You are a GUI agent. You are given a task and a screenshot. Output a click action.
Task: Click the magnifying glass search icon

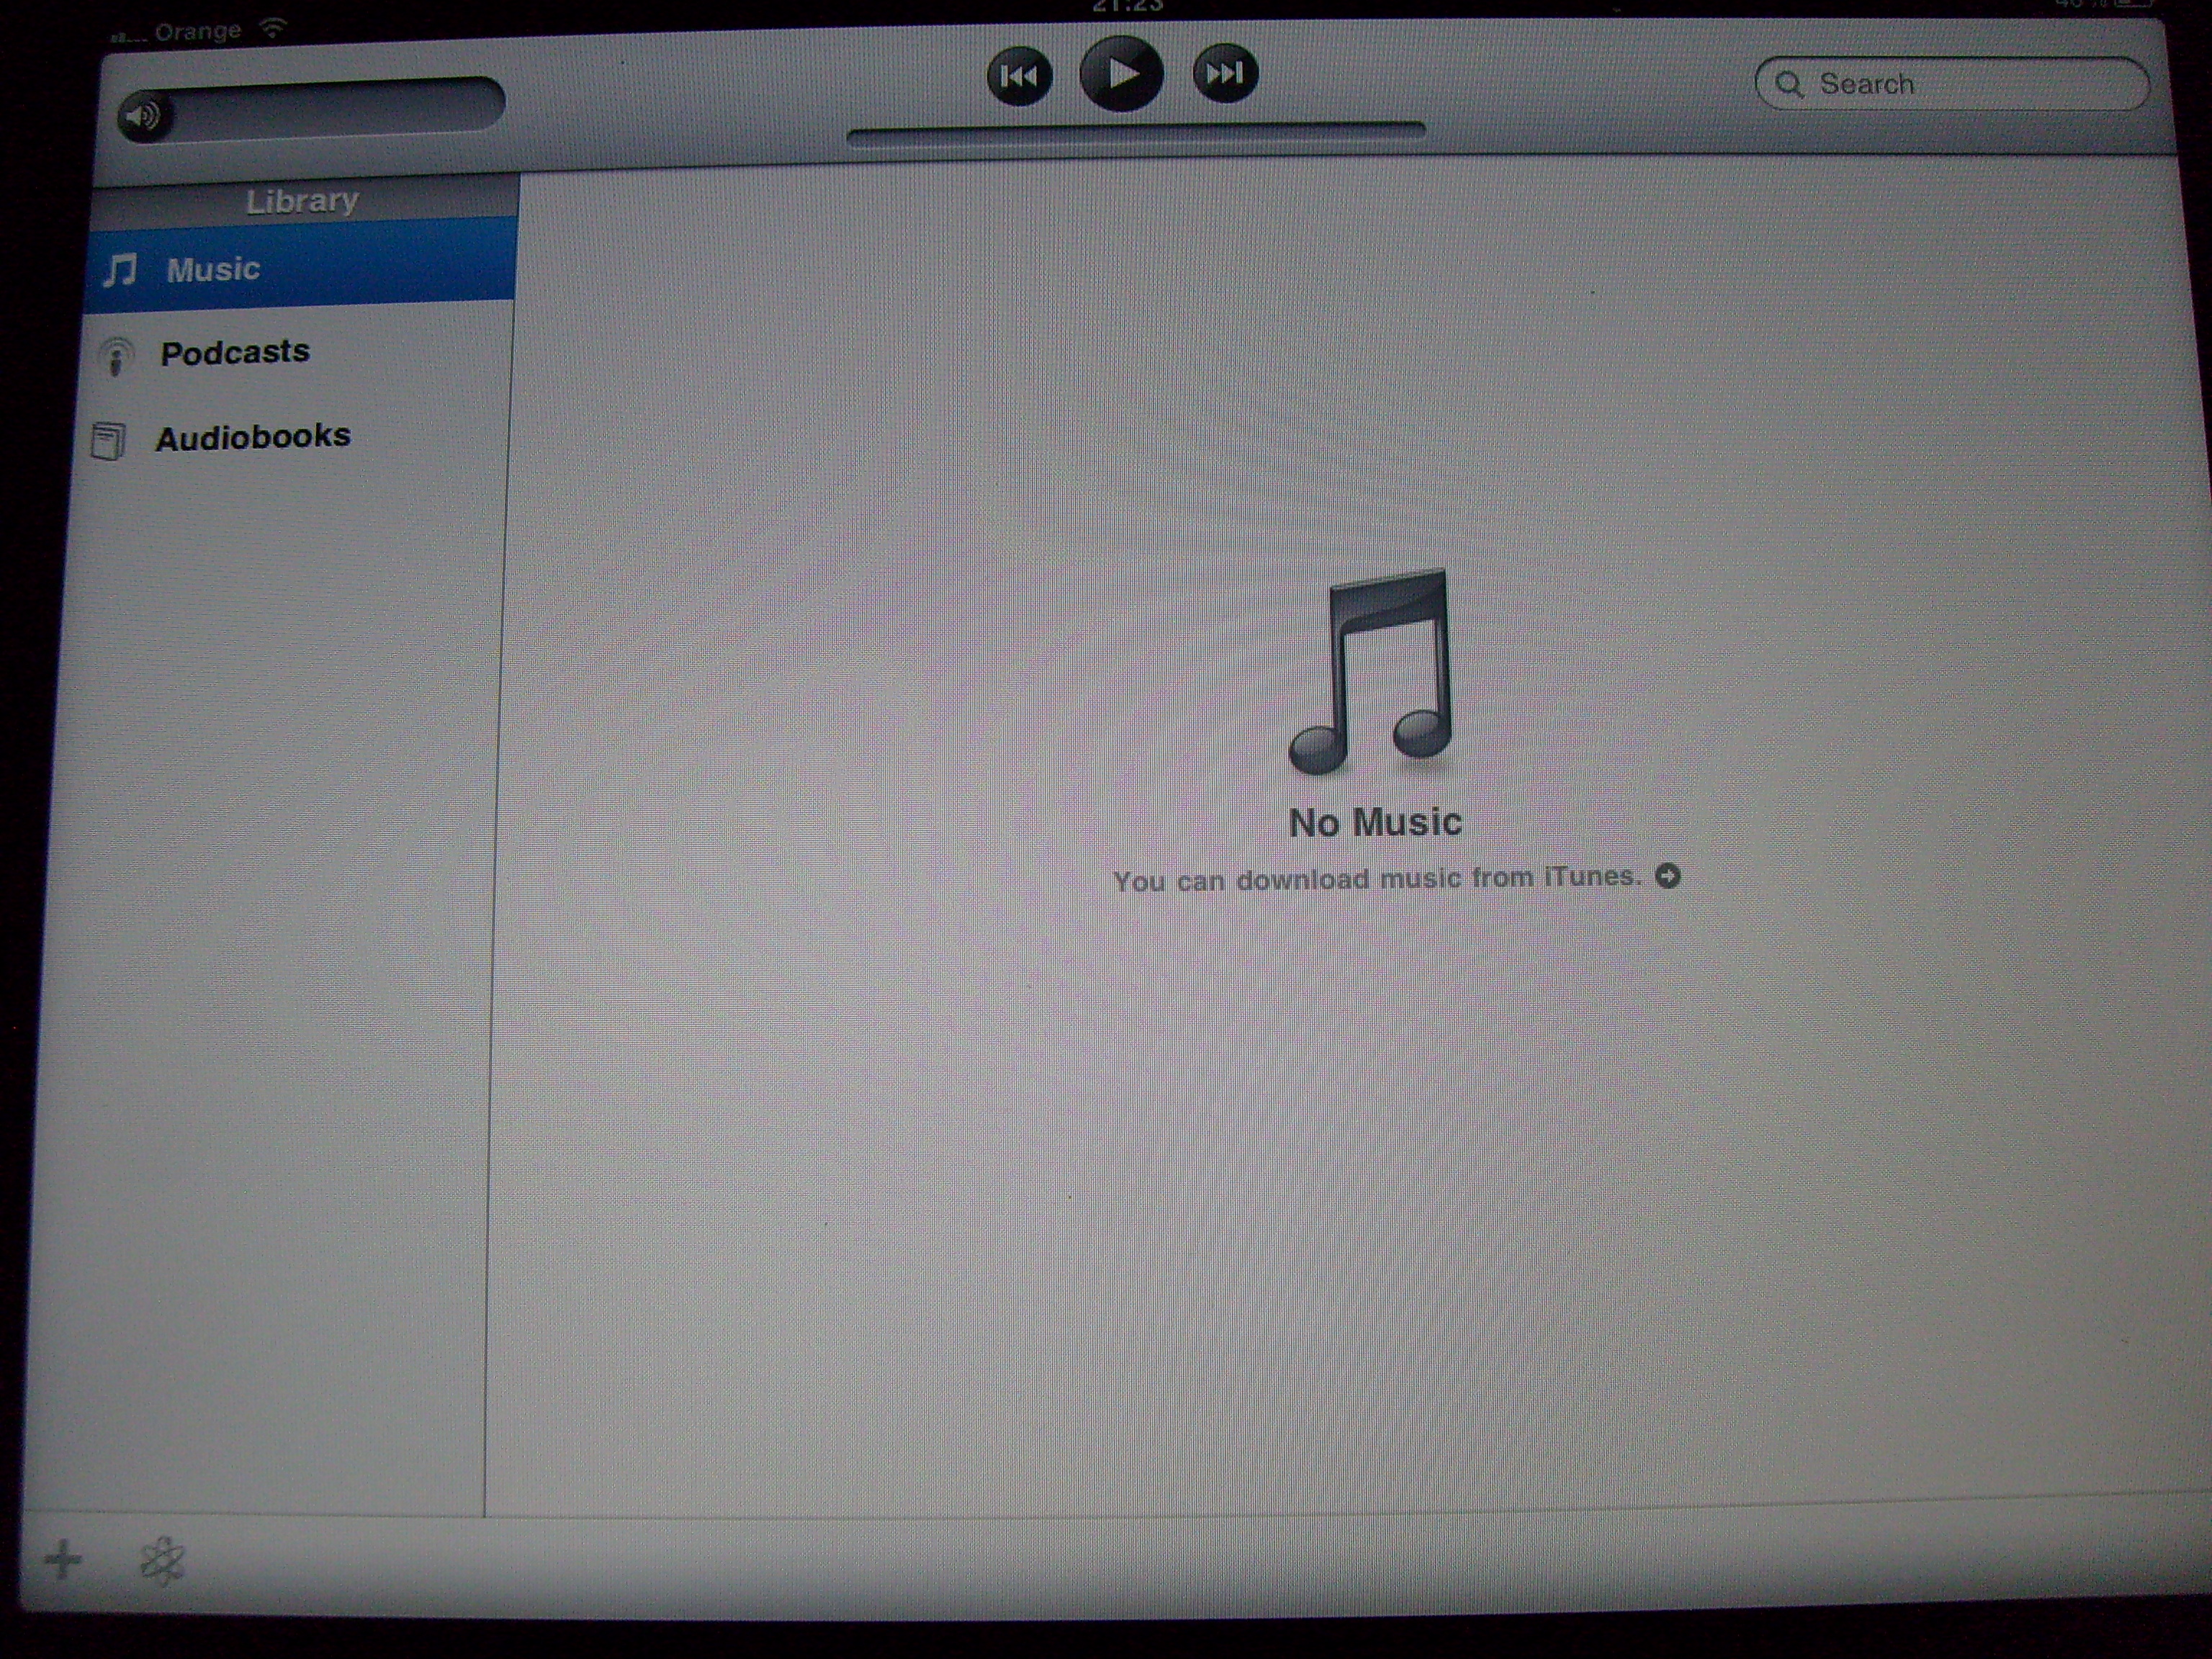click(x=1790, y=85)
